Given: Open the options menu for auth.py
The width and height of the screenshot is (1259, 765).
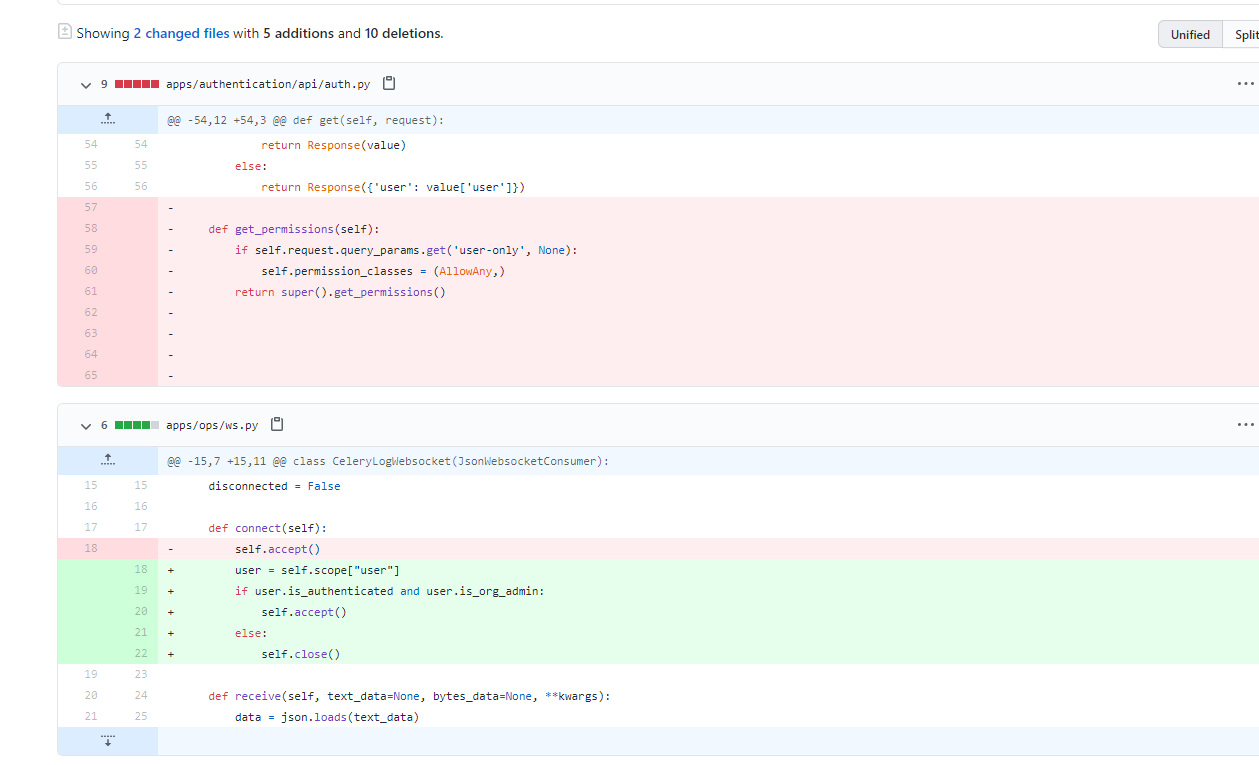Looking at the screenshot, I should coord(1244,84).
